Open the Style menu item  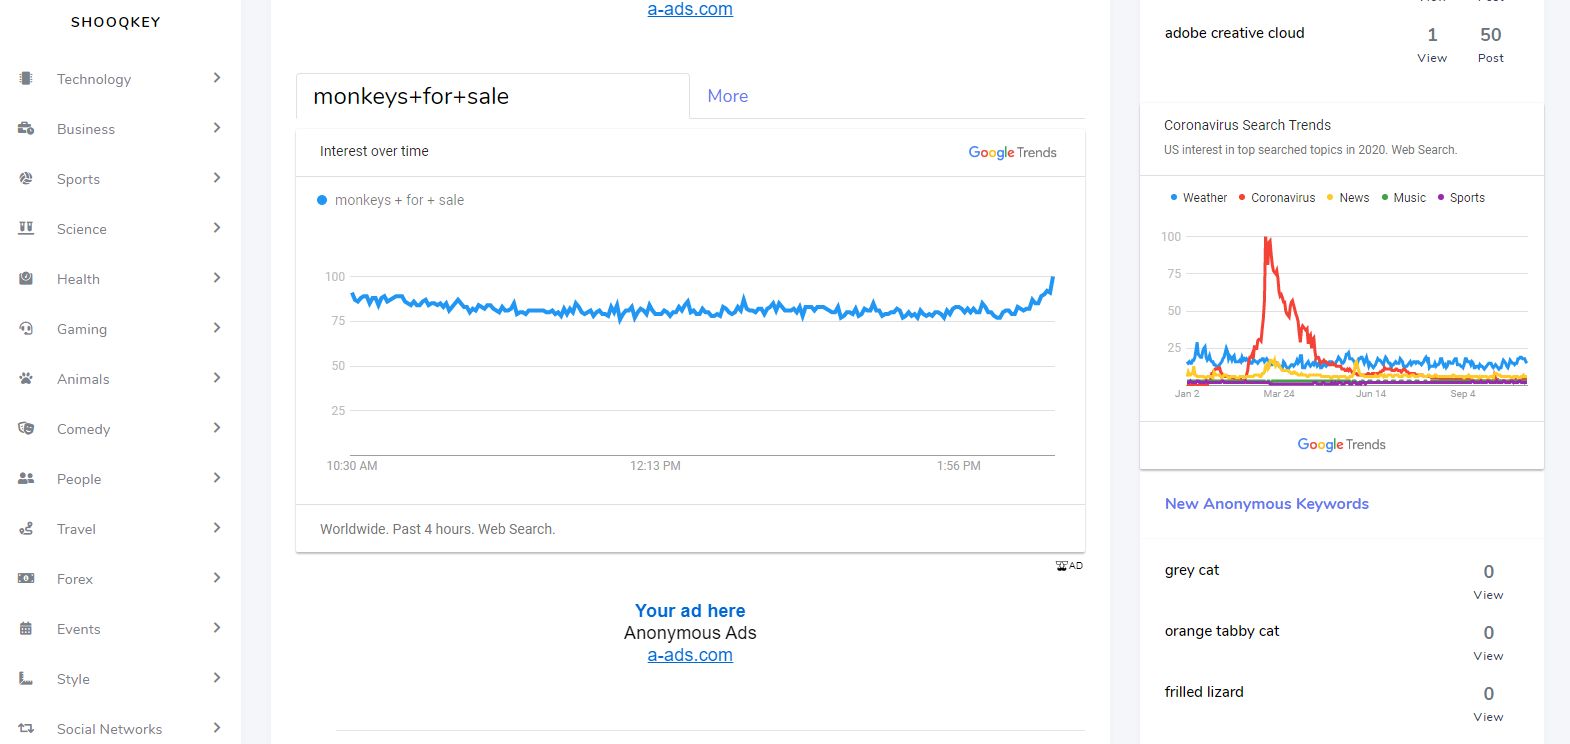point(73,679)
